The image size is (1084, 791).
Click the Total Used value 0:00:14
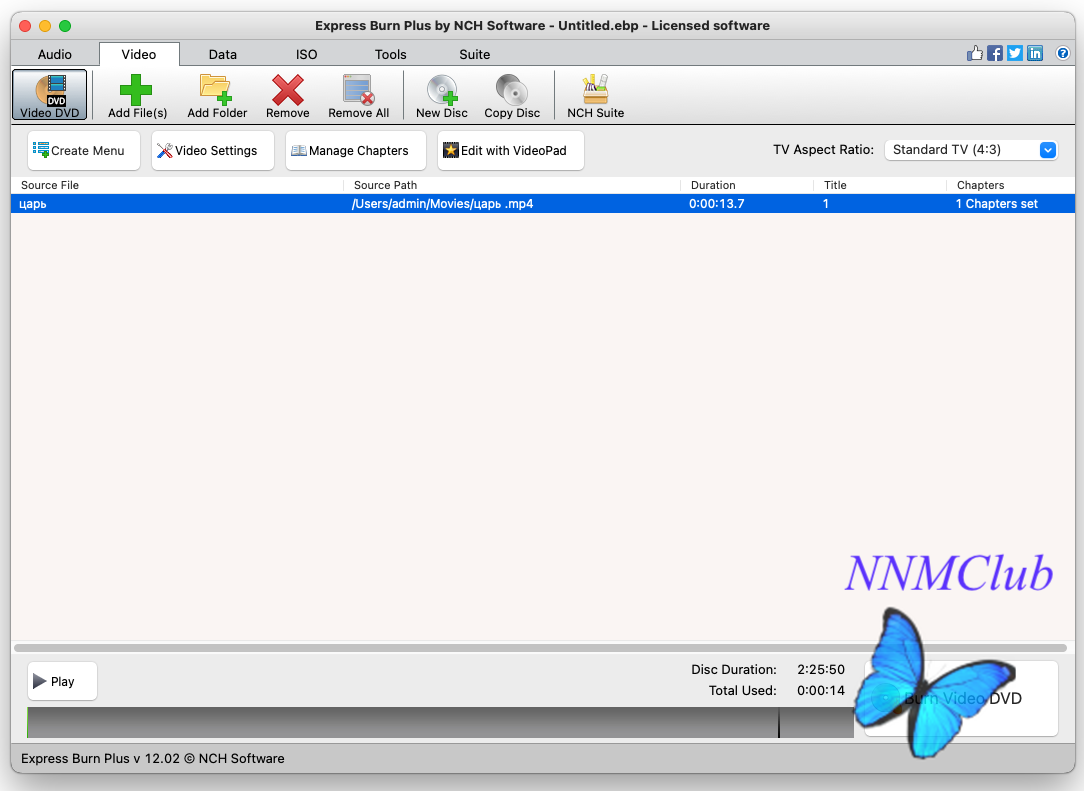[821, 690]
